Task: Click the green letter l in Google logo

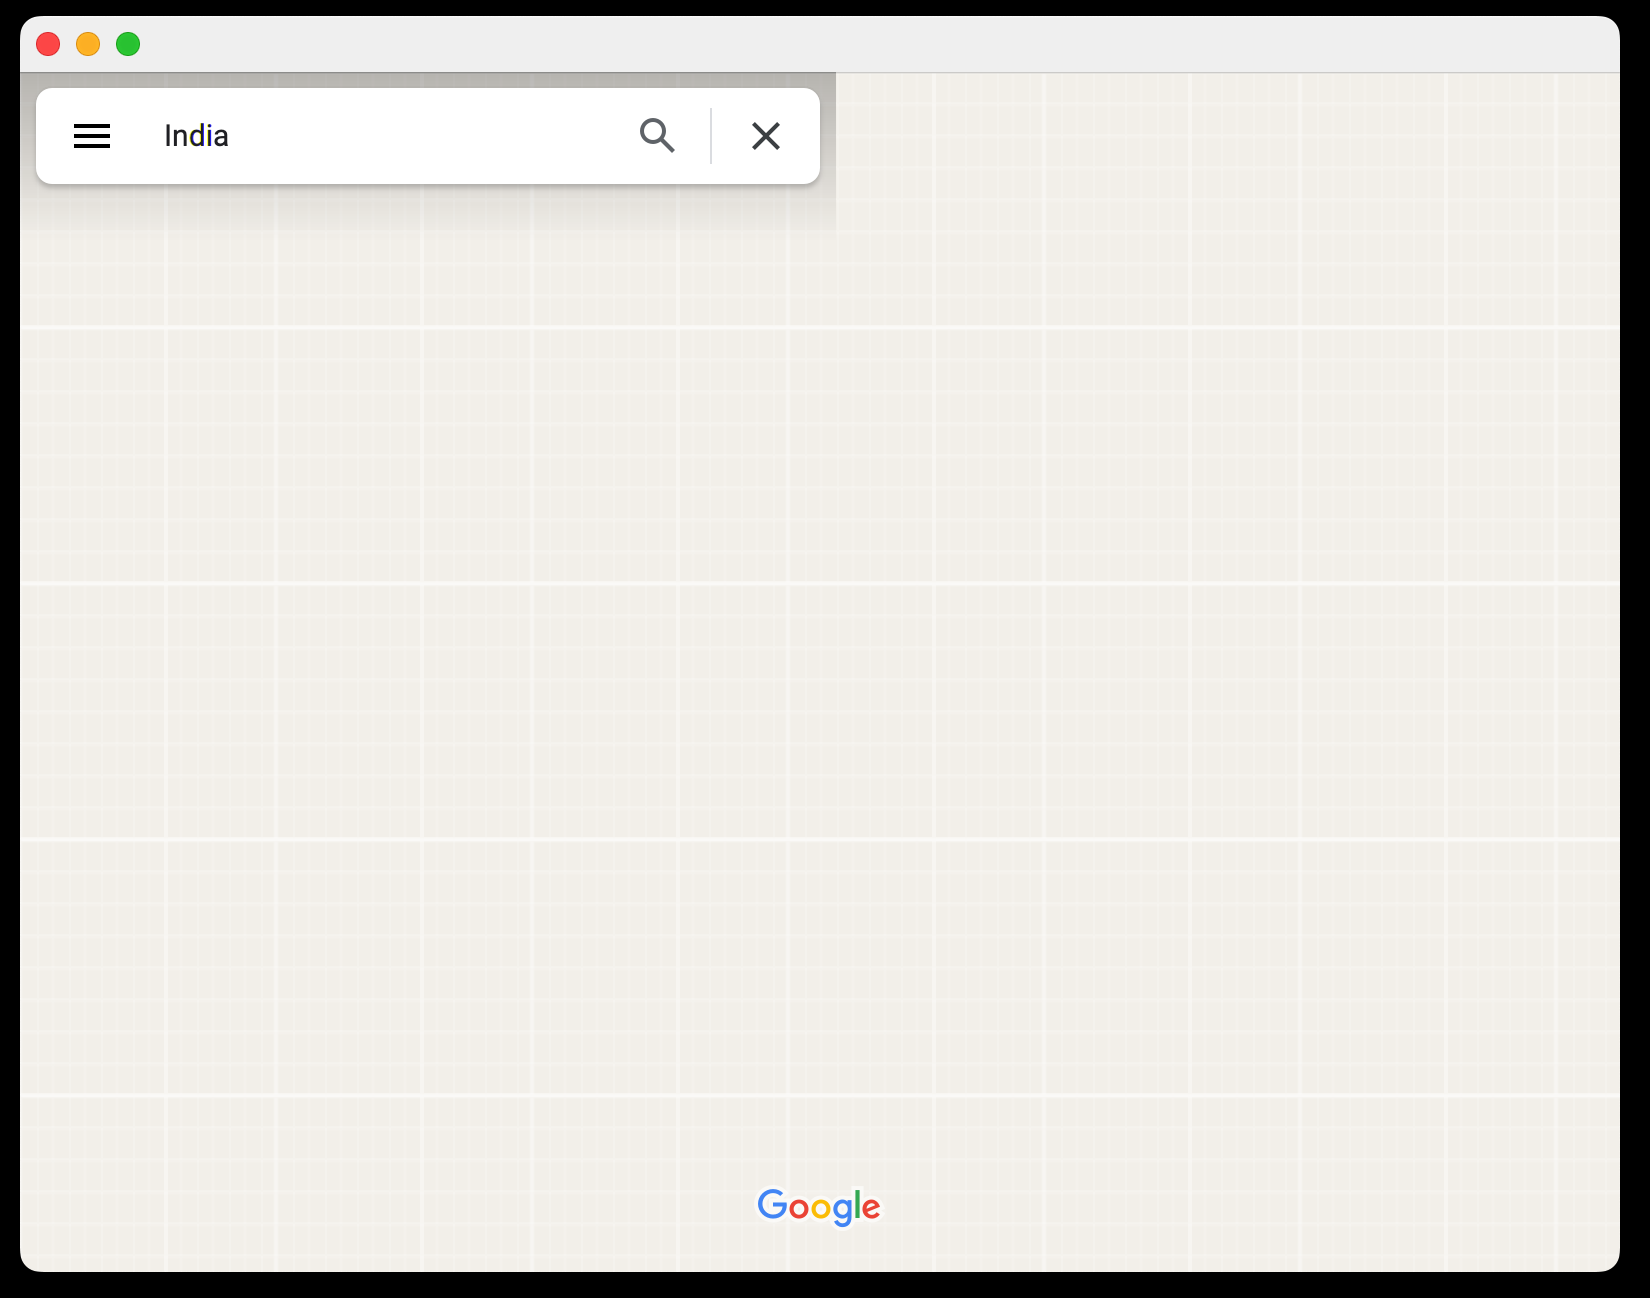Action: click(857, 1205)
